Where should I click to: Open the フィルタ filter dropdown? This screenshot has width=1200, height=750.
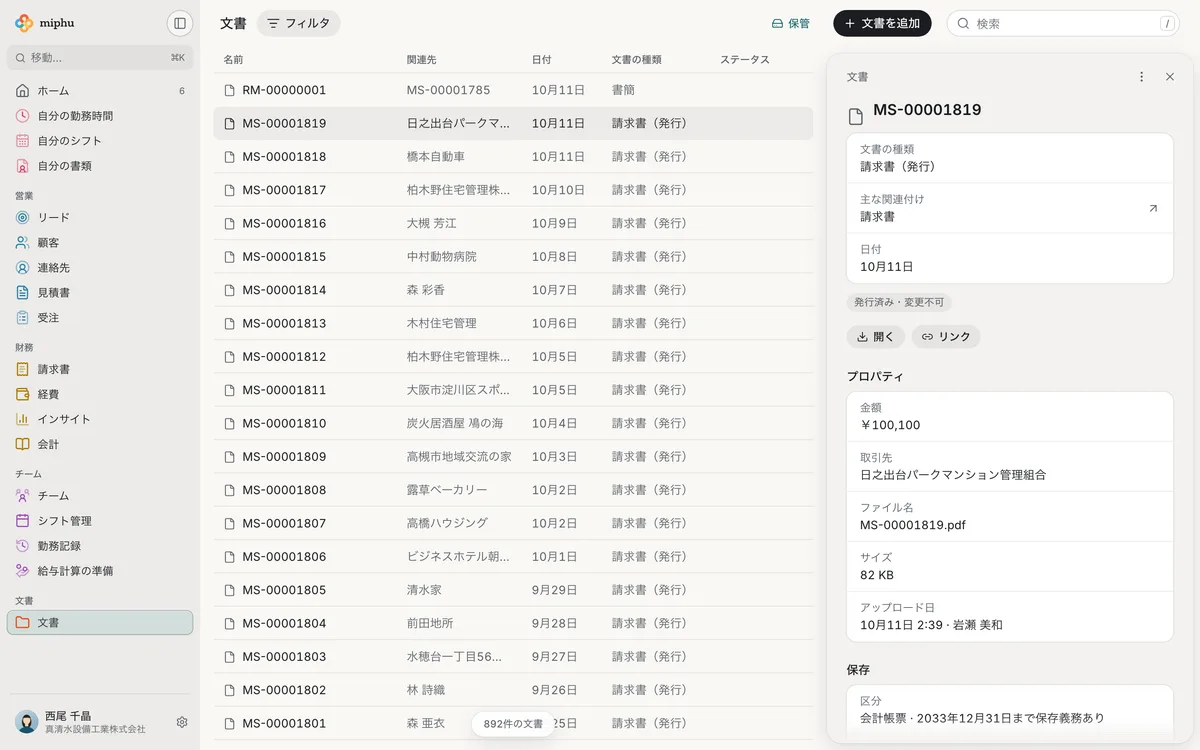coord(298,23)
